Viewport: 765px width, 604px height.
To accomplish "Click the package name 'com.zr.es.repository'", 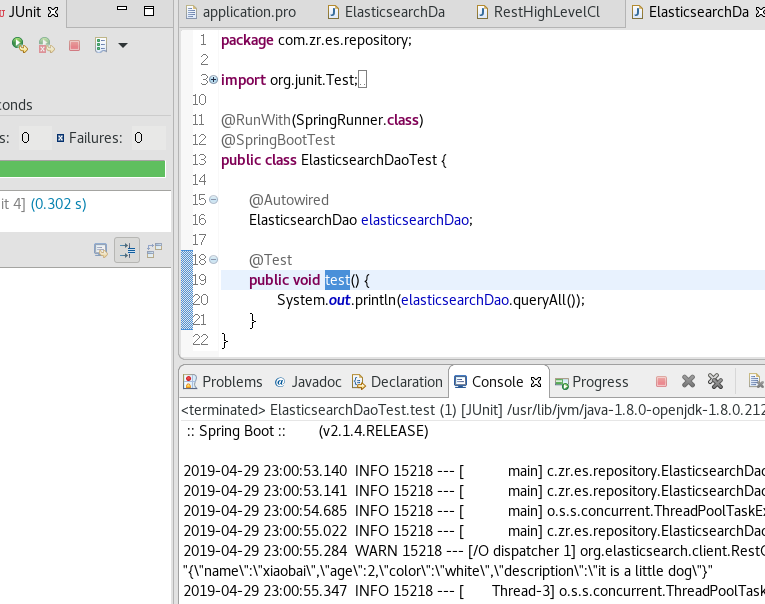I will 343,40.
